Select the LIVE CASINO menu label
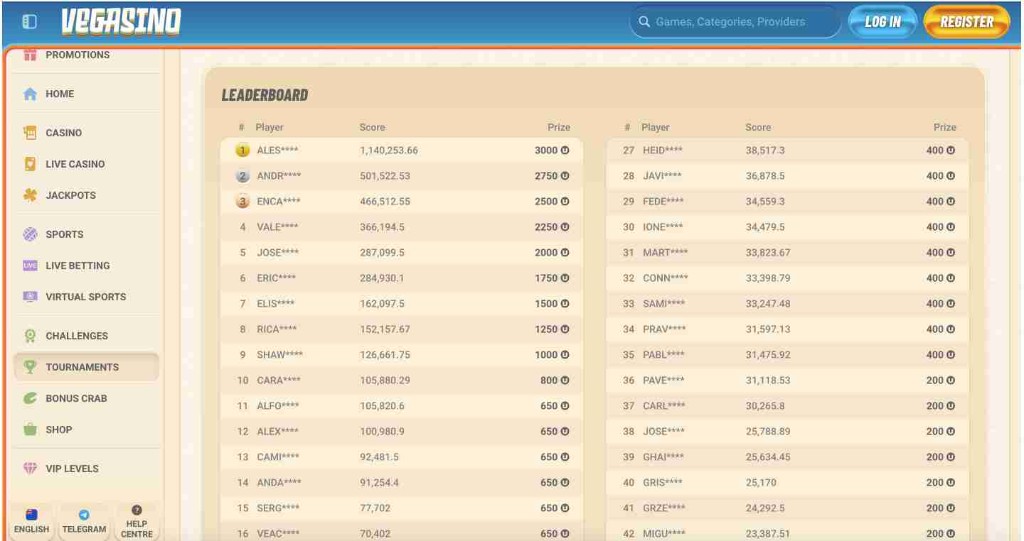The height and width of the screenshot is (541, 1024). pos(75,164)
